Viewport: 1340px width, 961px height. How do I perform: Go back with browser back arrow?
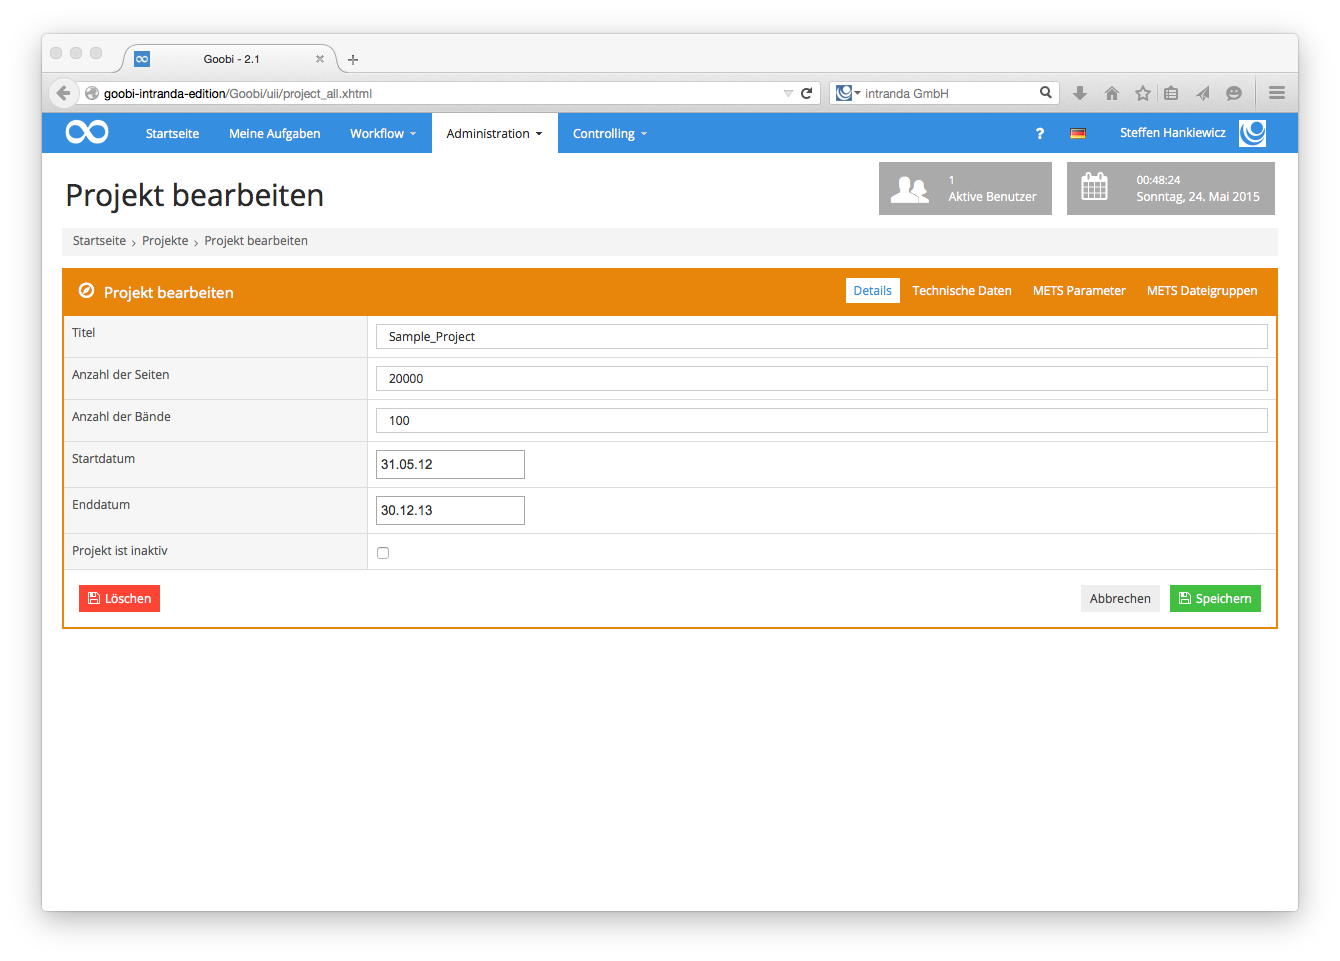(63, 93)
